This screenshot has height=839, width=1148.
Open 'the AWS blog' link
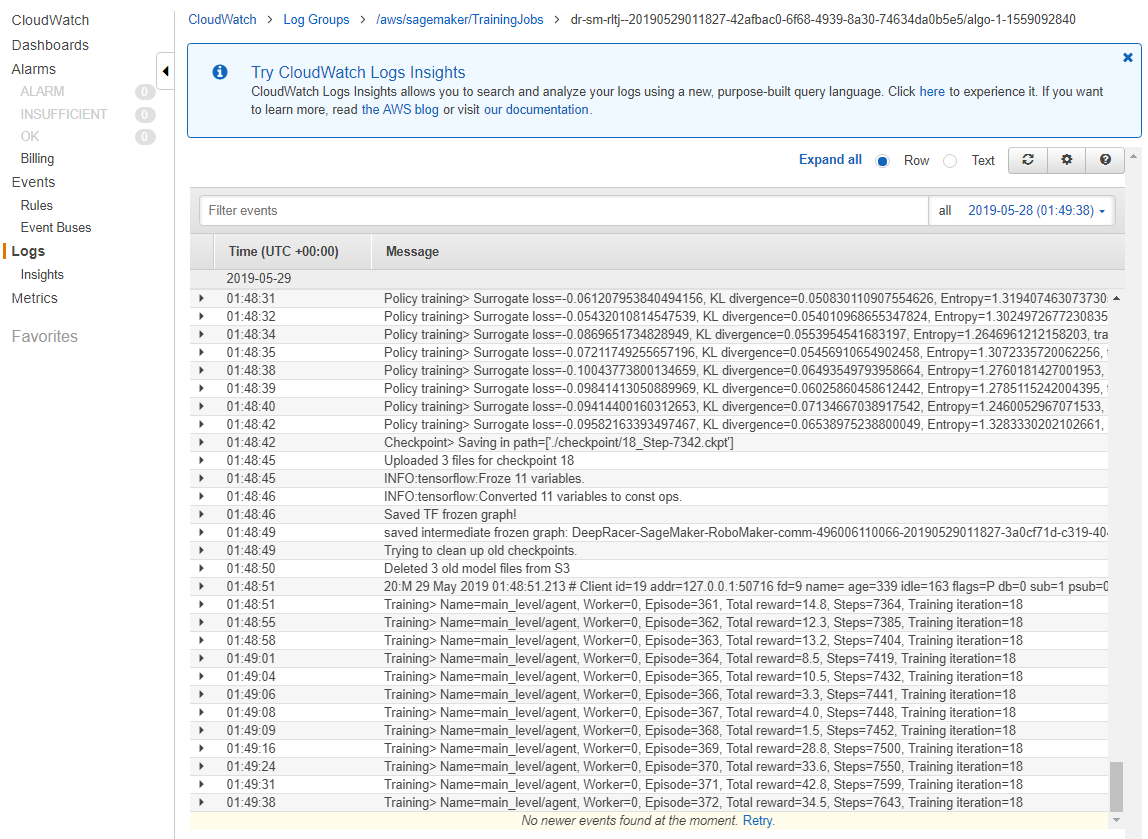(x=400, y=110)
